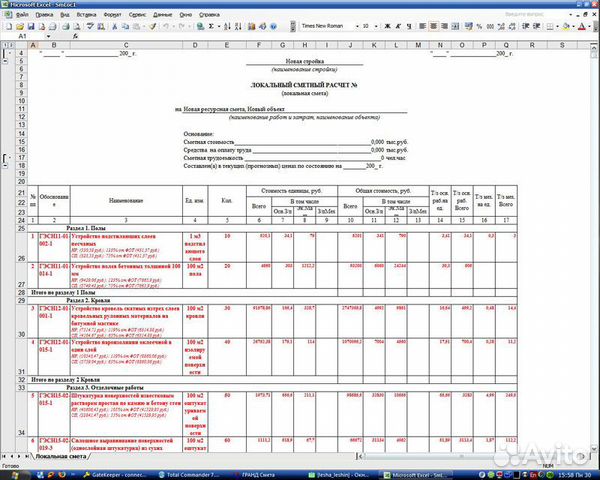Merge and center selected cells
This screenshot has height=480, width=600.
pos(455,26)
